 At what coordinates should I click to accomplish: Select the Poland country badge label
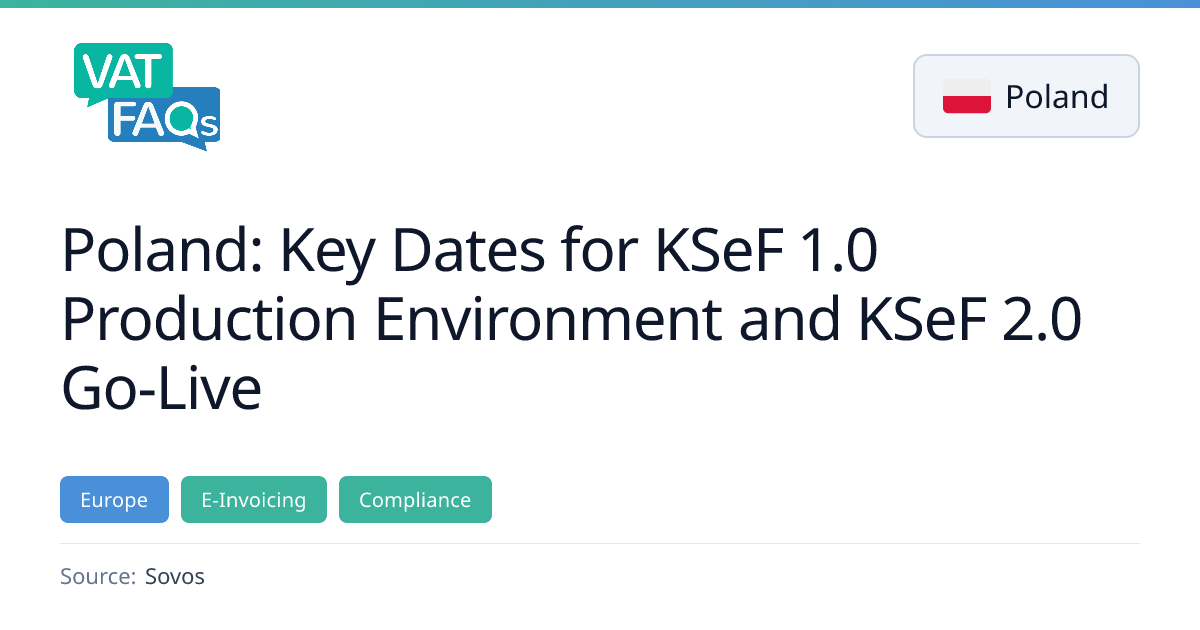pyautogui.click(x=1057, y=97)
